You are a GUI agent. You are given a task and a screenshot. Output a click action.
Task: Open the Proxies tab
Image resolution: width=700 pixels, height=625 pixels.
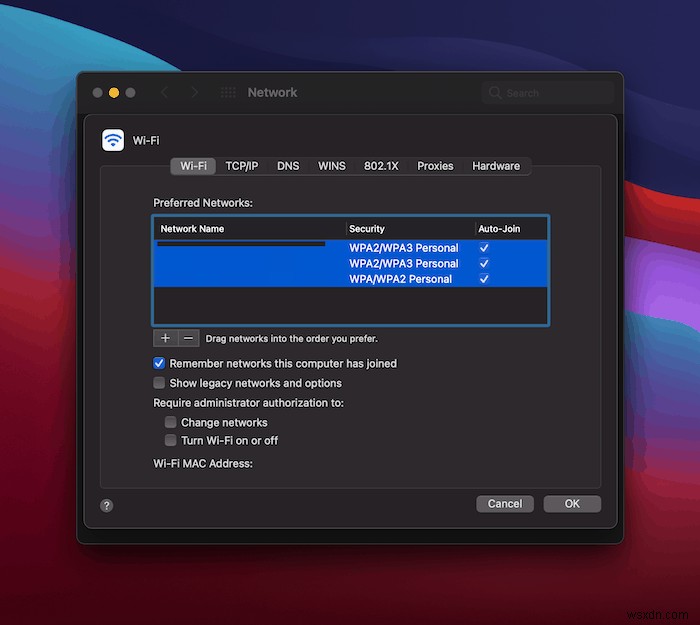click(x=435, y=166)
